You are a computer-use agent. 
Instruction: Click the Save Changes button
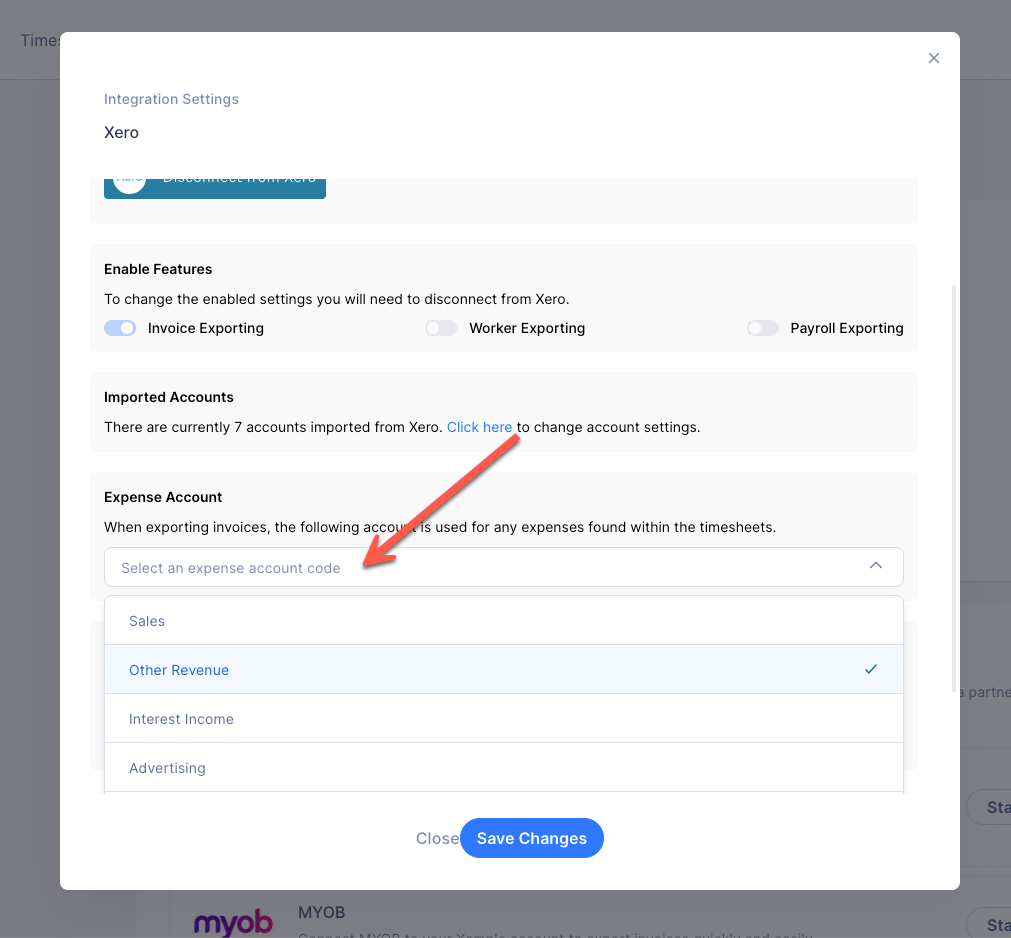click(x=532, y=838)
